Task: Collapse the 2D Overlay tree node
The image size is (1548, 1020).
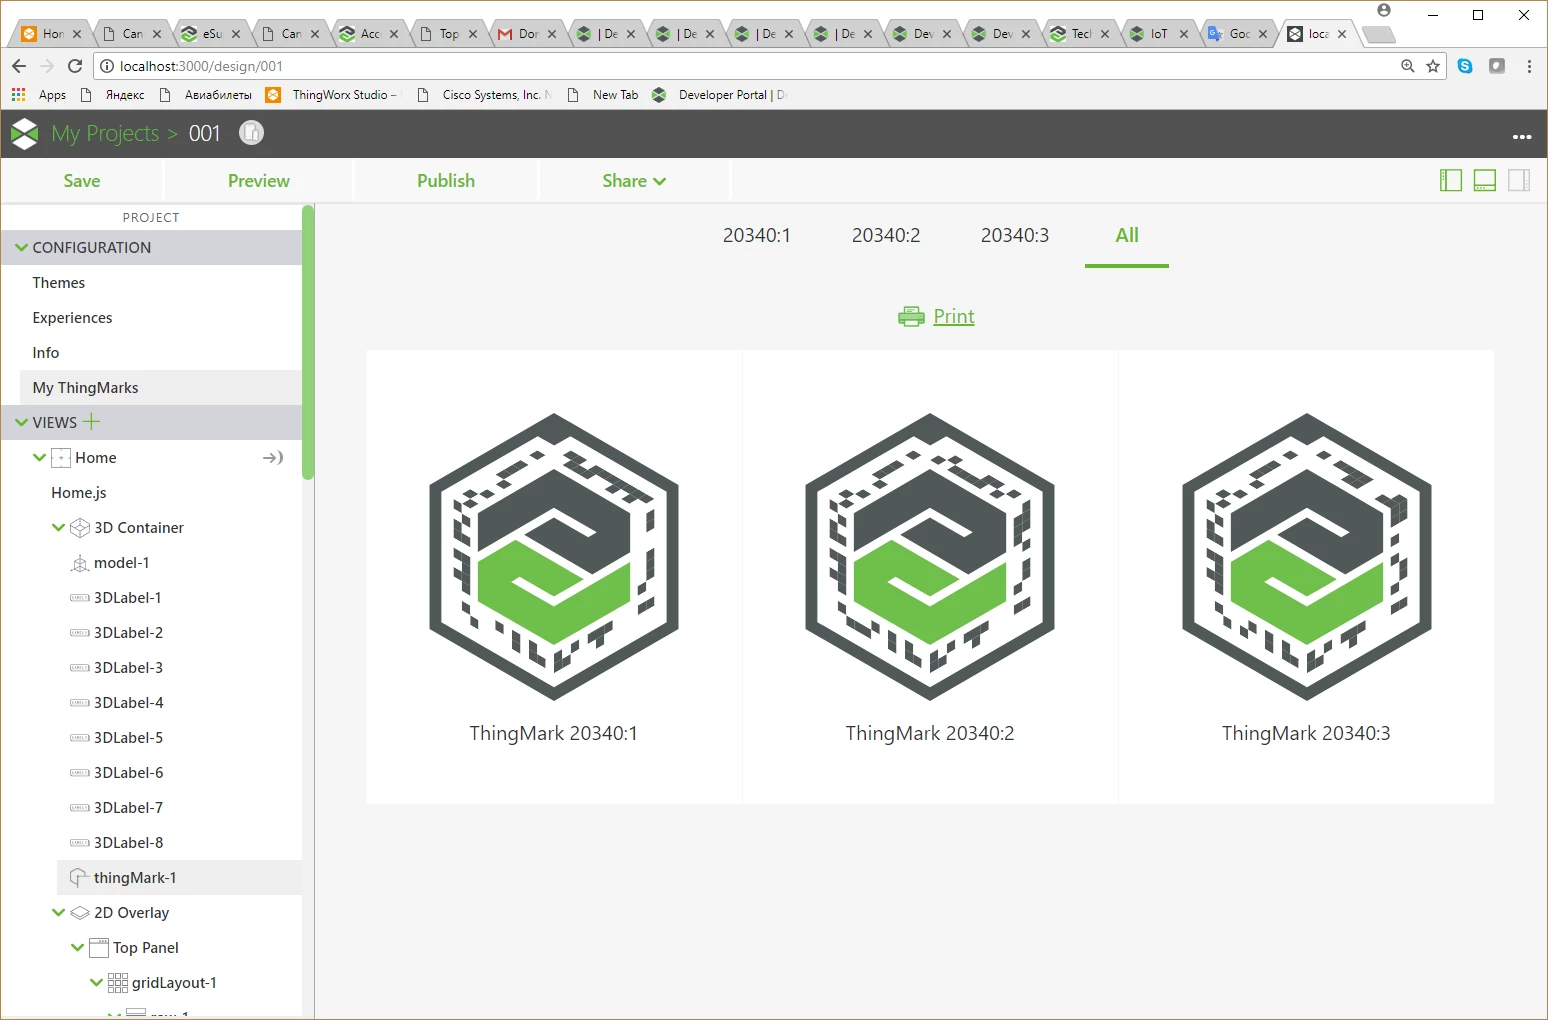Action: [x=58, y=913]
